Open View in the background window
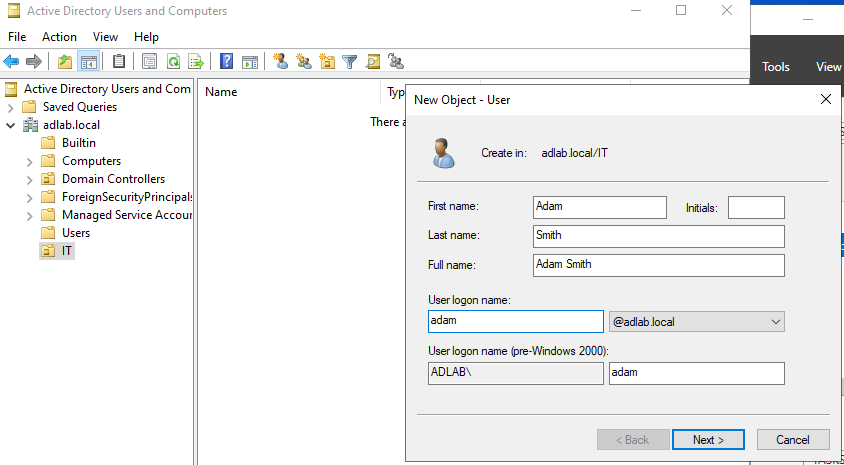 (x=828, y=67)
